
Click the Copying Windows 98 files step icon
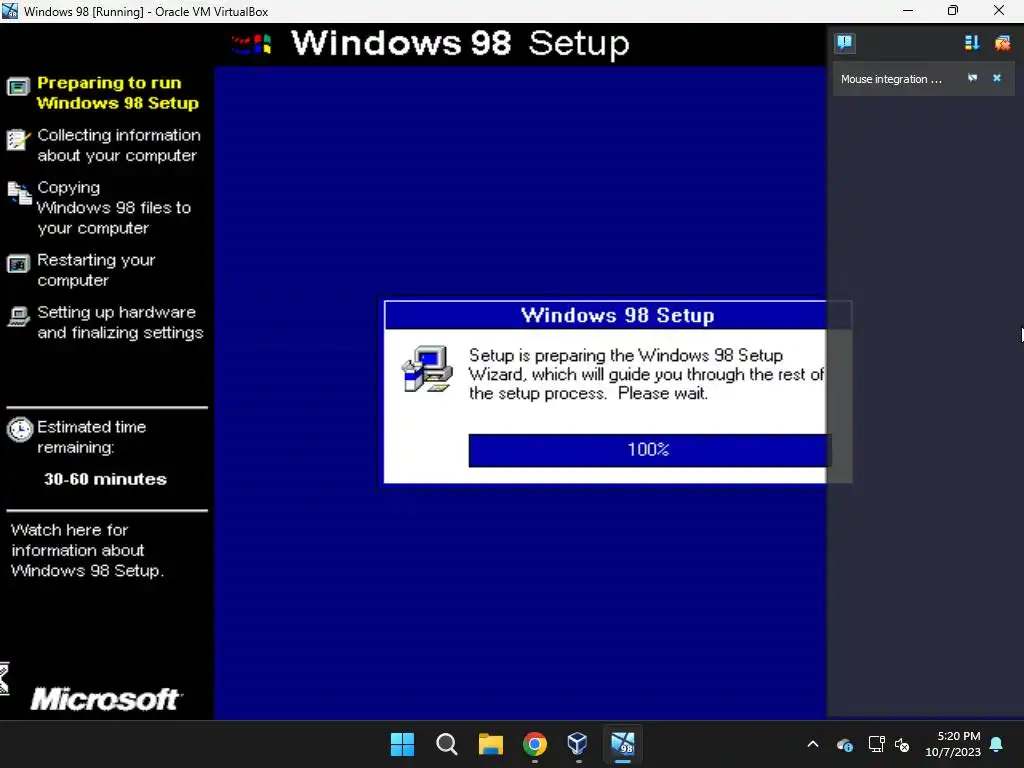pyautogui.click(x=20, y=193)
